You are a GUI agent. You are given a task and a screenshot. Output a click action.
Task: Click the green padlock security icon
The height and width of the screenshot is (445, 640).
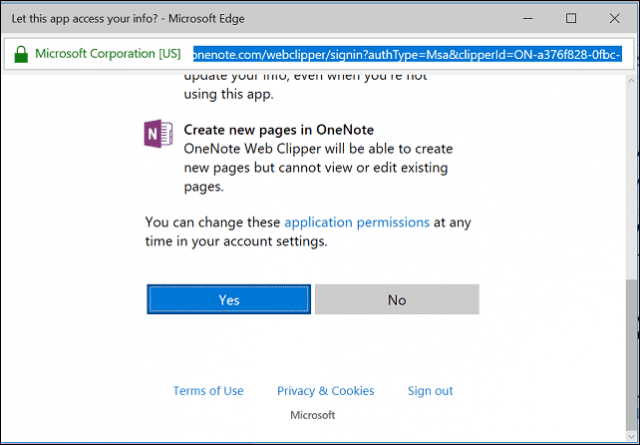tap(21, 54)
